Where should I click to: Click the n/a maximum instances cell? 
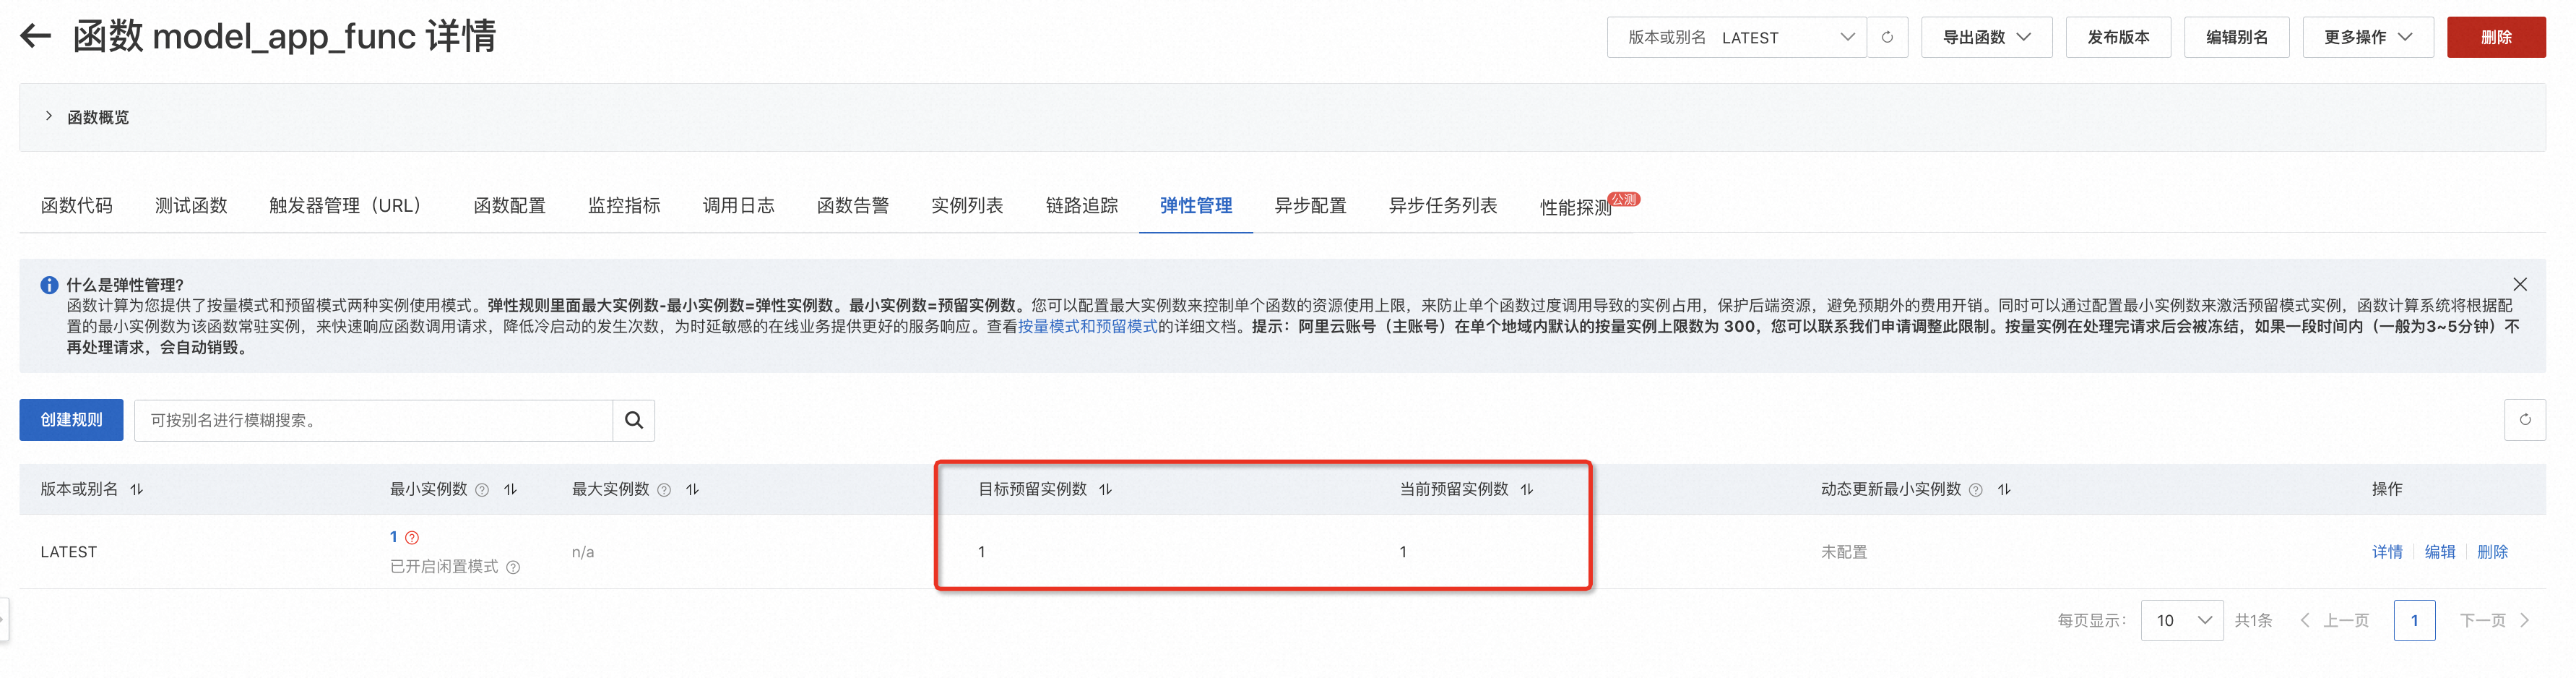(583, 552)
